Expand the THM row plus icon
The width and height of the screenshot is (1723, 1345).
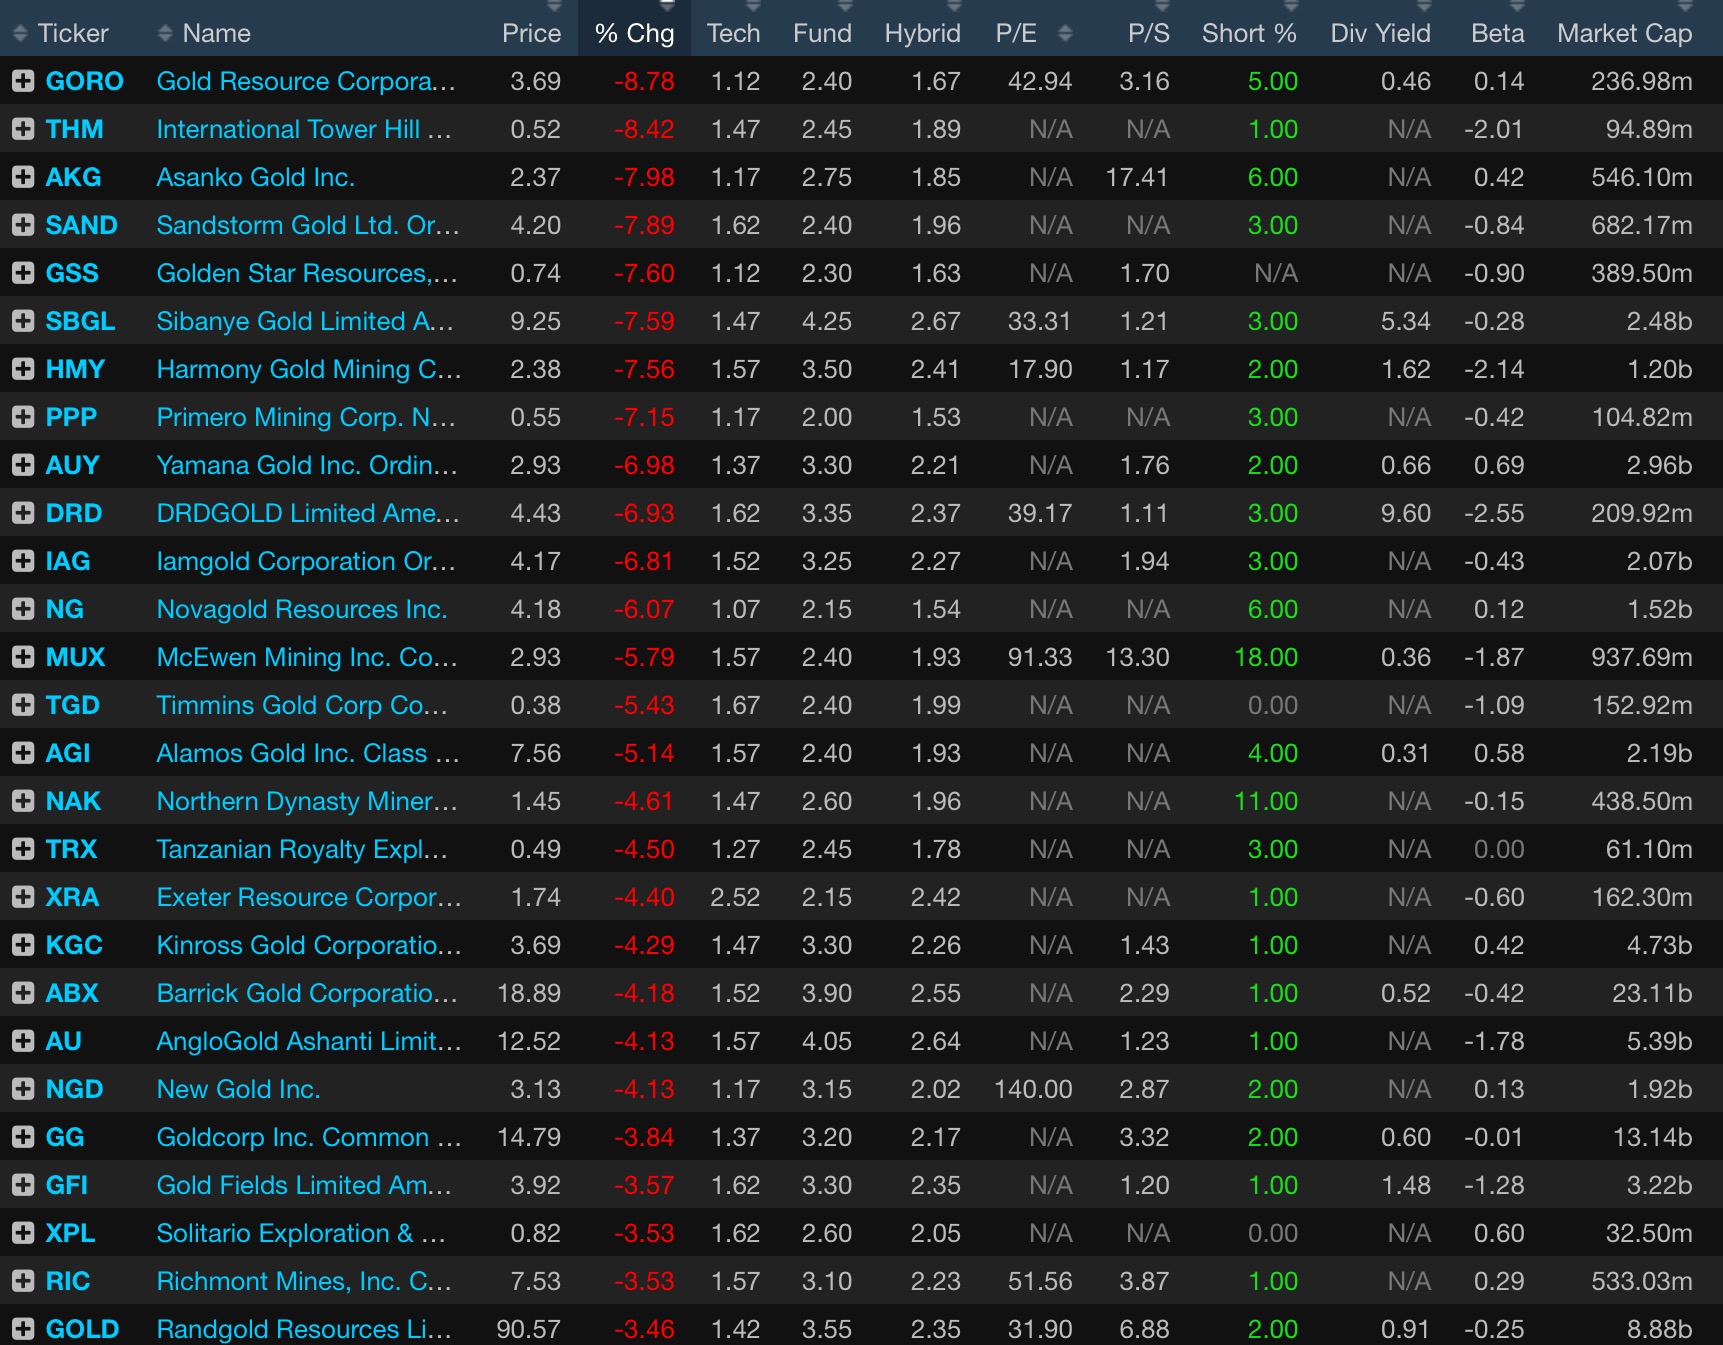point(23,129)
